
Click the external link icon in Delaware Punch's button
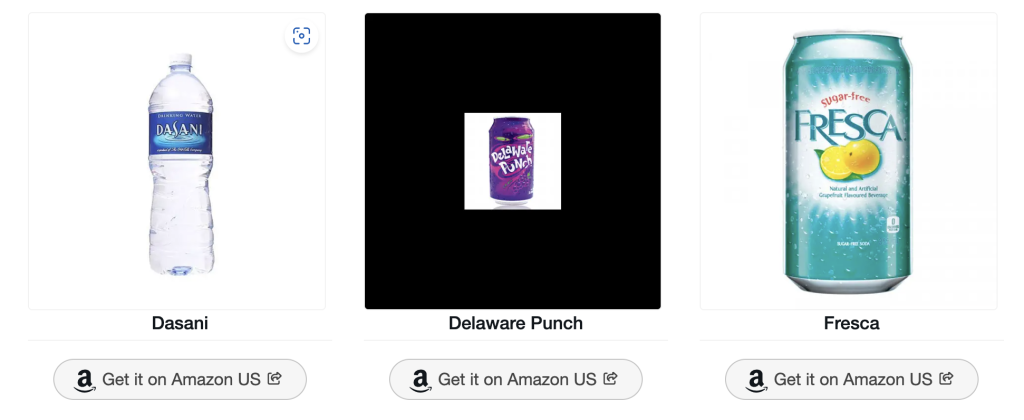[x=611, y=379]
